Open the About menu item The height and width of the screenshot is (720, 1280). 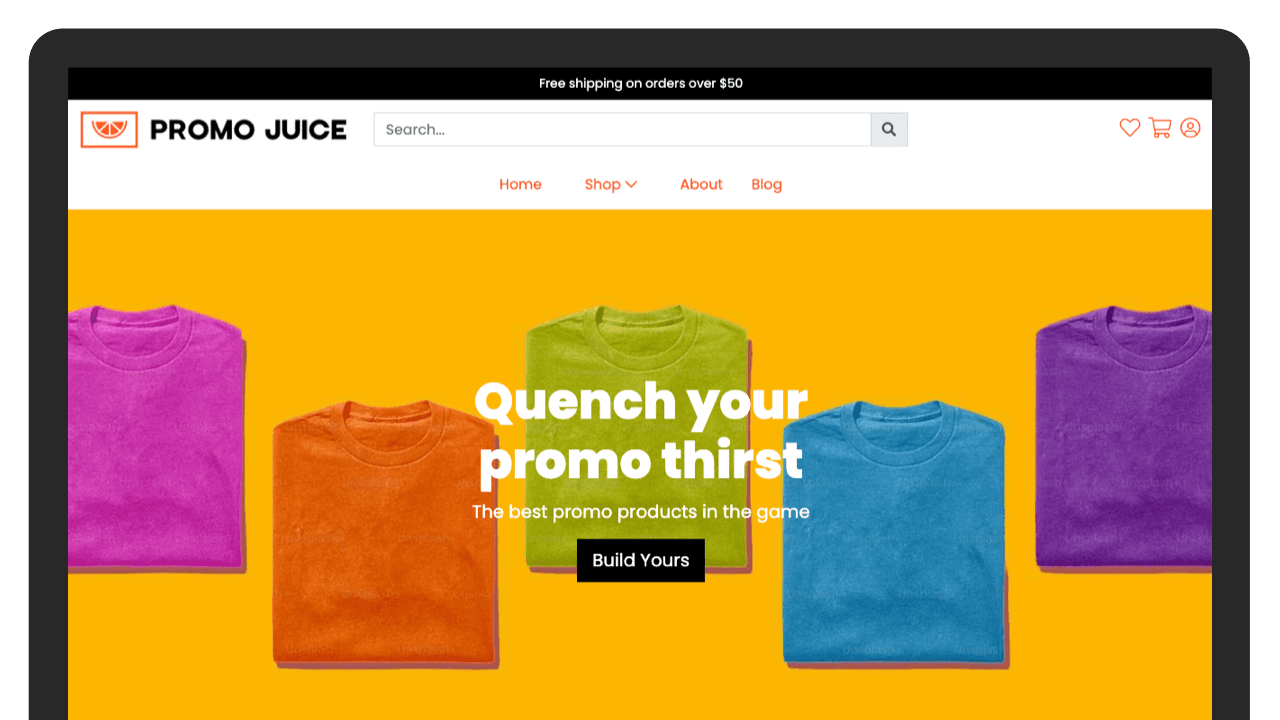701,184
